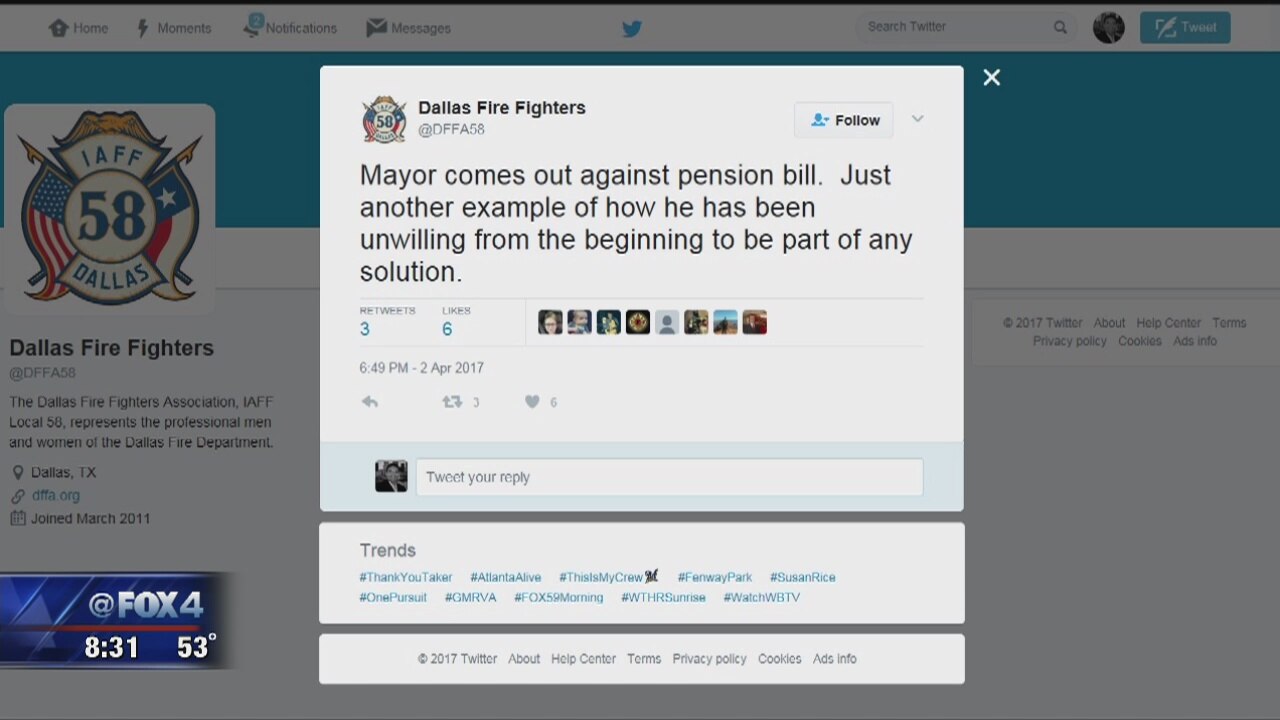This screenshot has height=720, width=1280.
Task: Click the Dallas Fire Fighters tweet avatar
Action: coord(384,119)
